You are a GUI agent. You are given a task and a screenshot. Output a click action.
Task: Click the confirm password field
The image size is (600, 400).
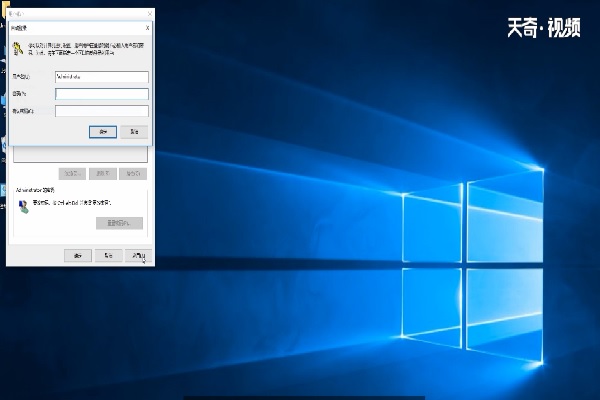pos(102,111)
